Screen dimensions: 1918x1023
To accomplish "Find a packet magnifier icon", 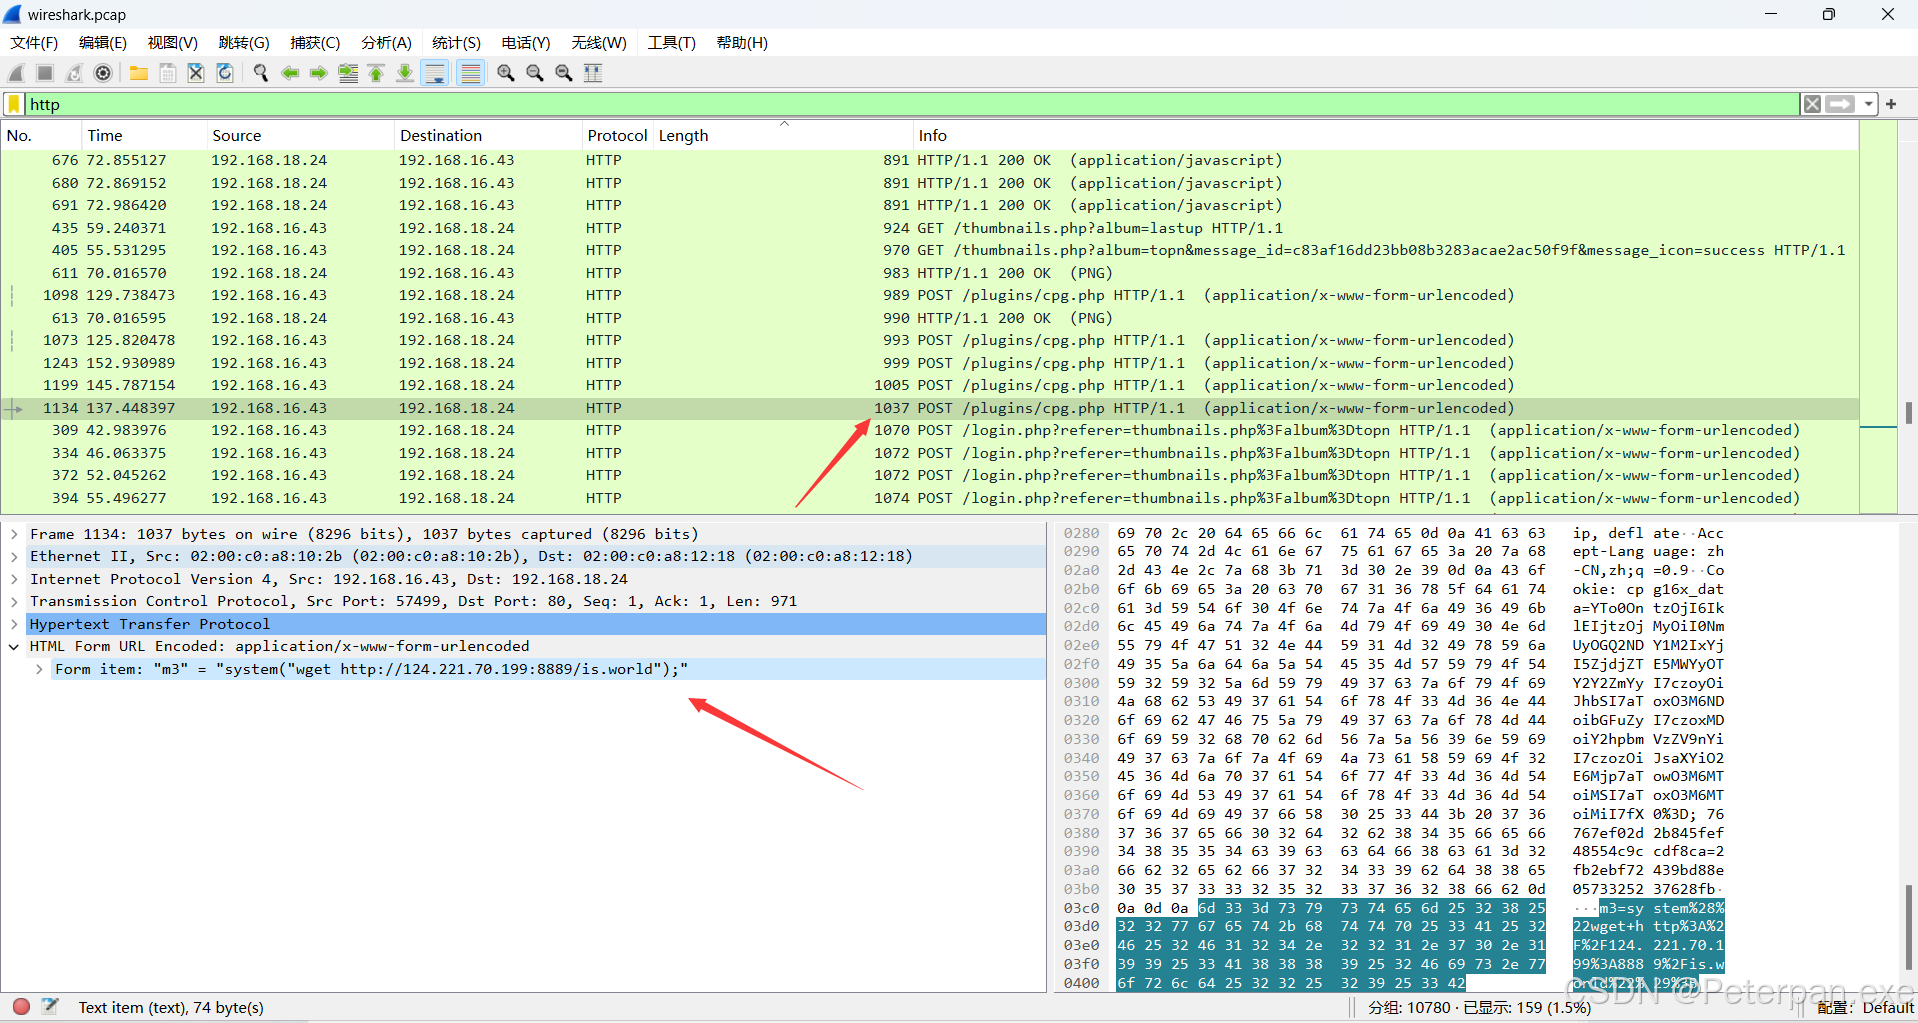I will pyautogui.click(x=261, y=73).
